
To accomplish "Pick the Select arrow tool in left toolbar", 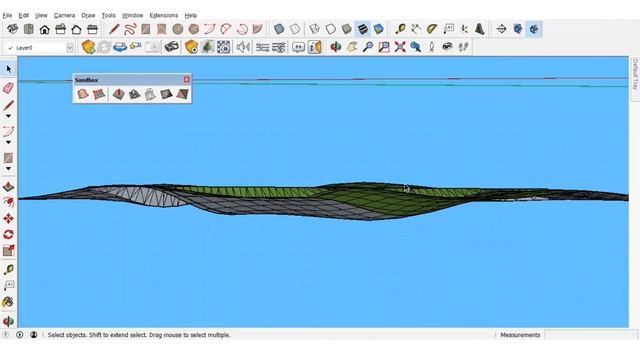I will click(x=9, y=69).
